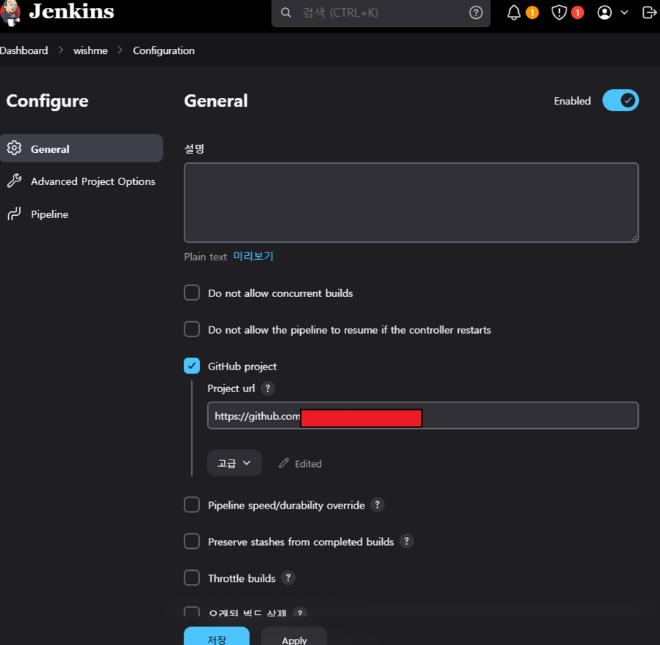Click the orange notification count badge
Viewport: 660px width, 645px height.
point(532,13)
